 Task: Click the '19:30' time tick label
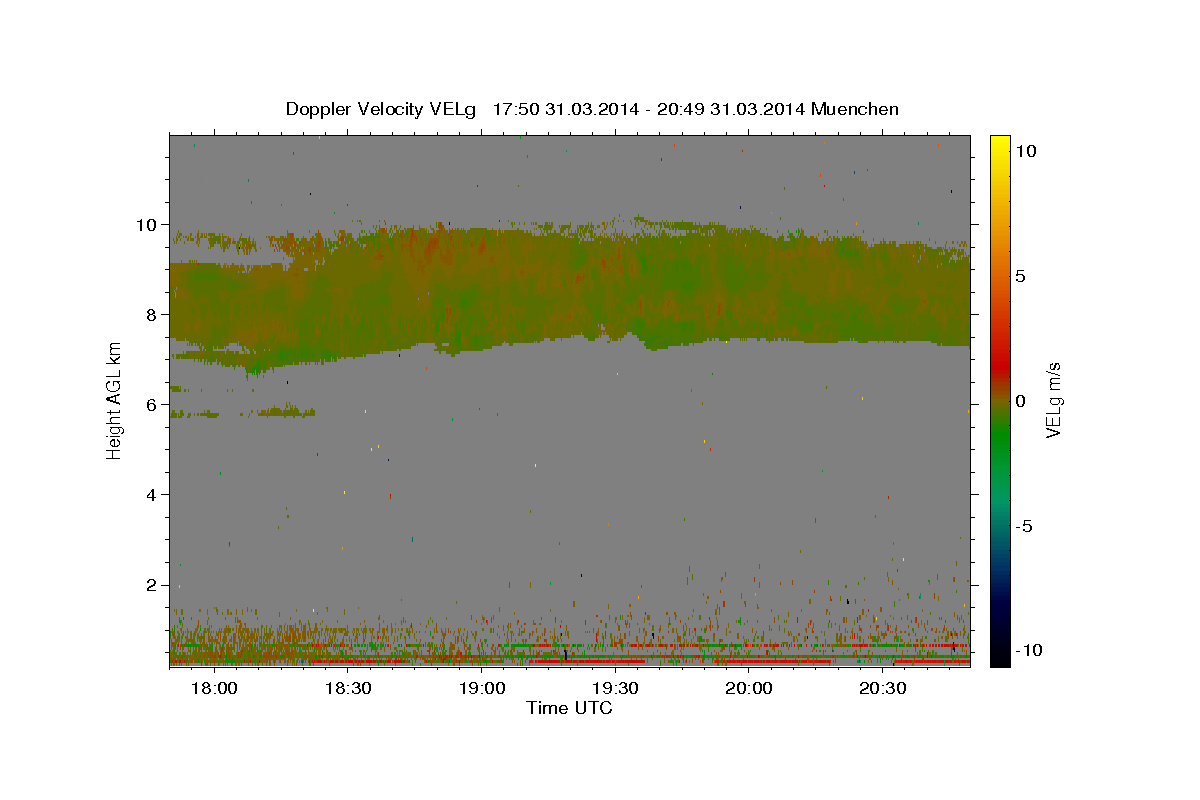(x=615, y=688)
